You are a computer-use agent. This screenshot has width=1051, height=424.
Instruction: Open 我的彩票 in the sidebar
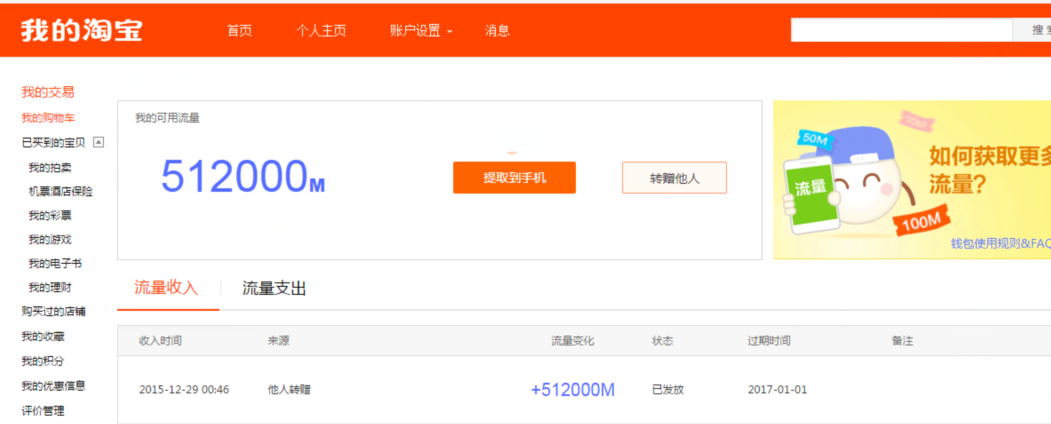tap(50, 216)
